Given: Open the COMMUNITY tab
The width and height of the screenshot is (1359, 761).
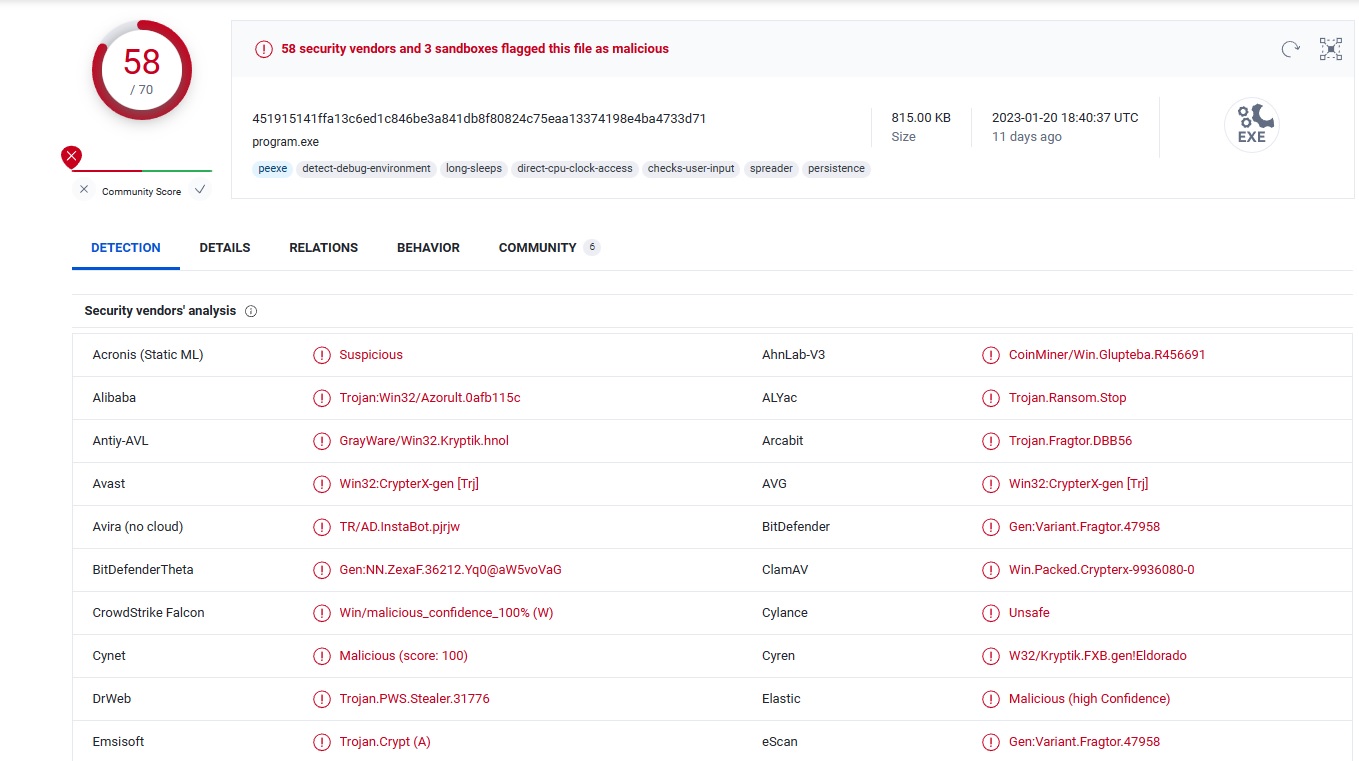Looking at the screenshot, I should [549, 248].
